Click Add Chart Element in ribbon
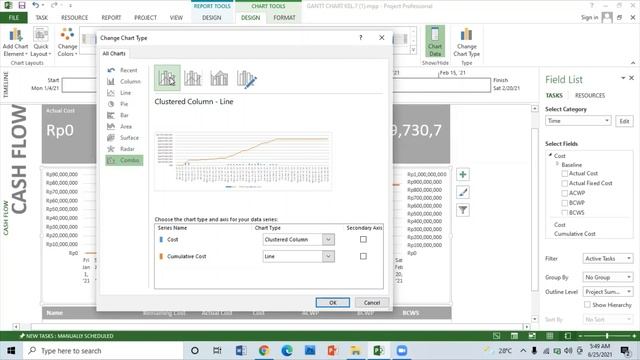This screenshot has height=360, width=640. click(16, 42)
